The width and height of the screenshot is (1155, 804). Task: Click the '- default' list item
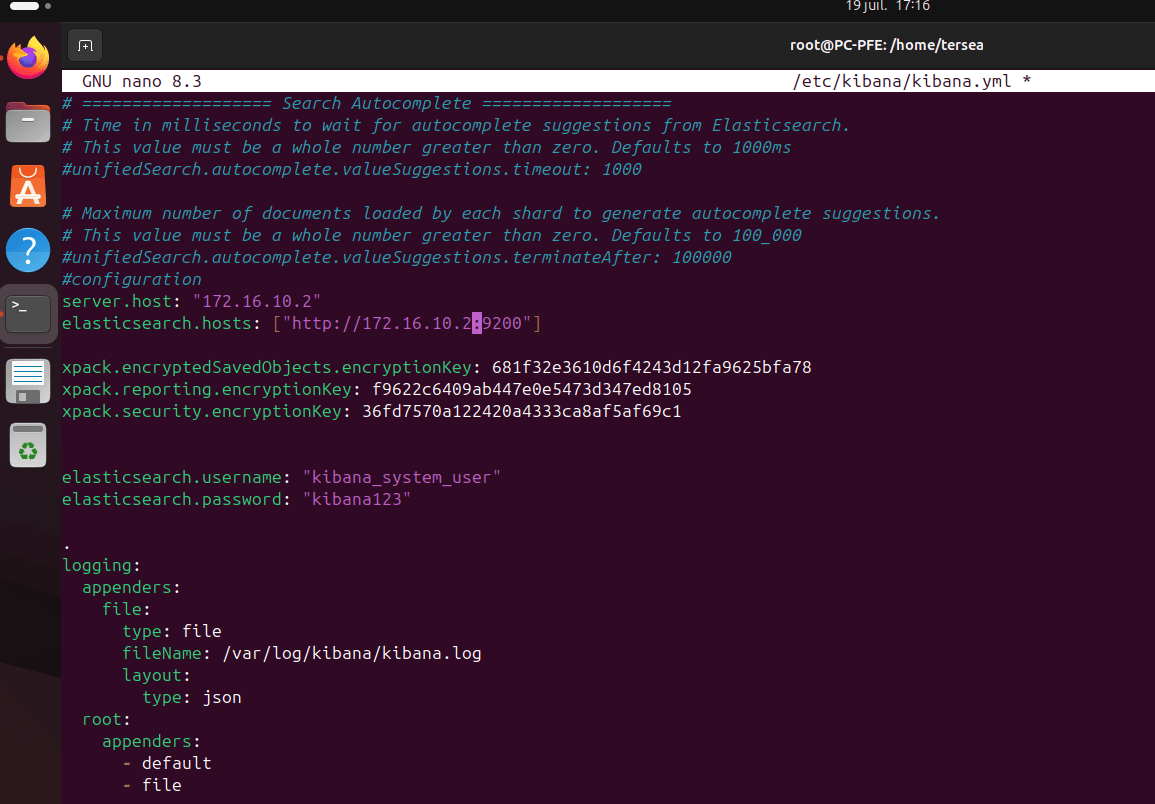pos(166,763)
